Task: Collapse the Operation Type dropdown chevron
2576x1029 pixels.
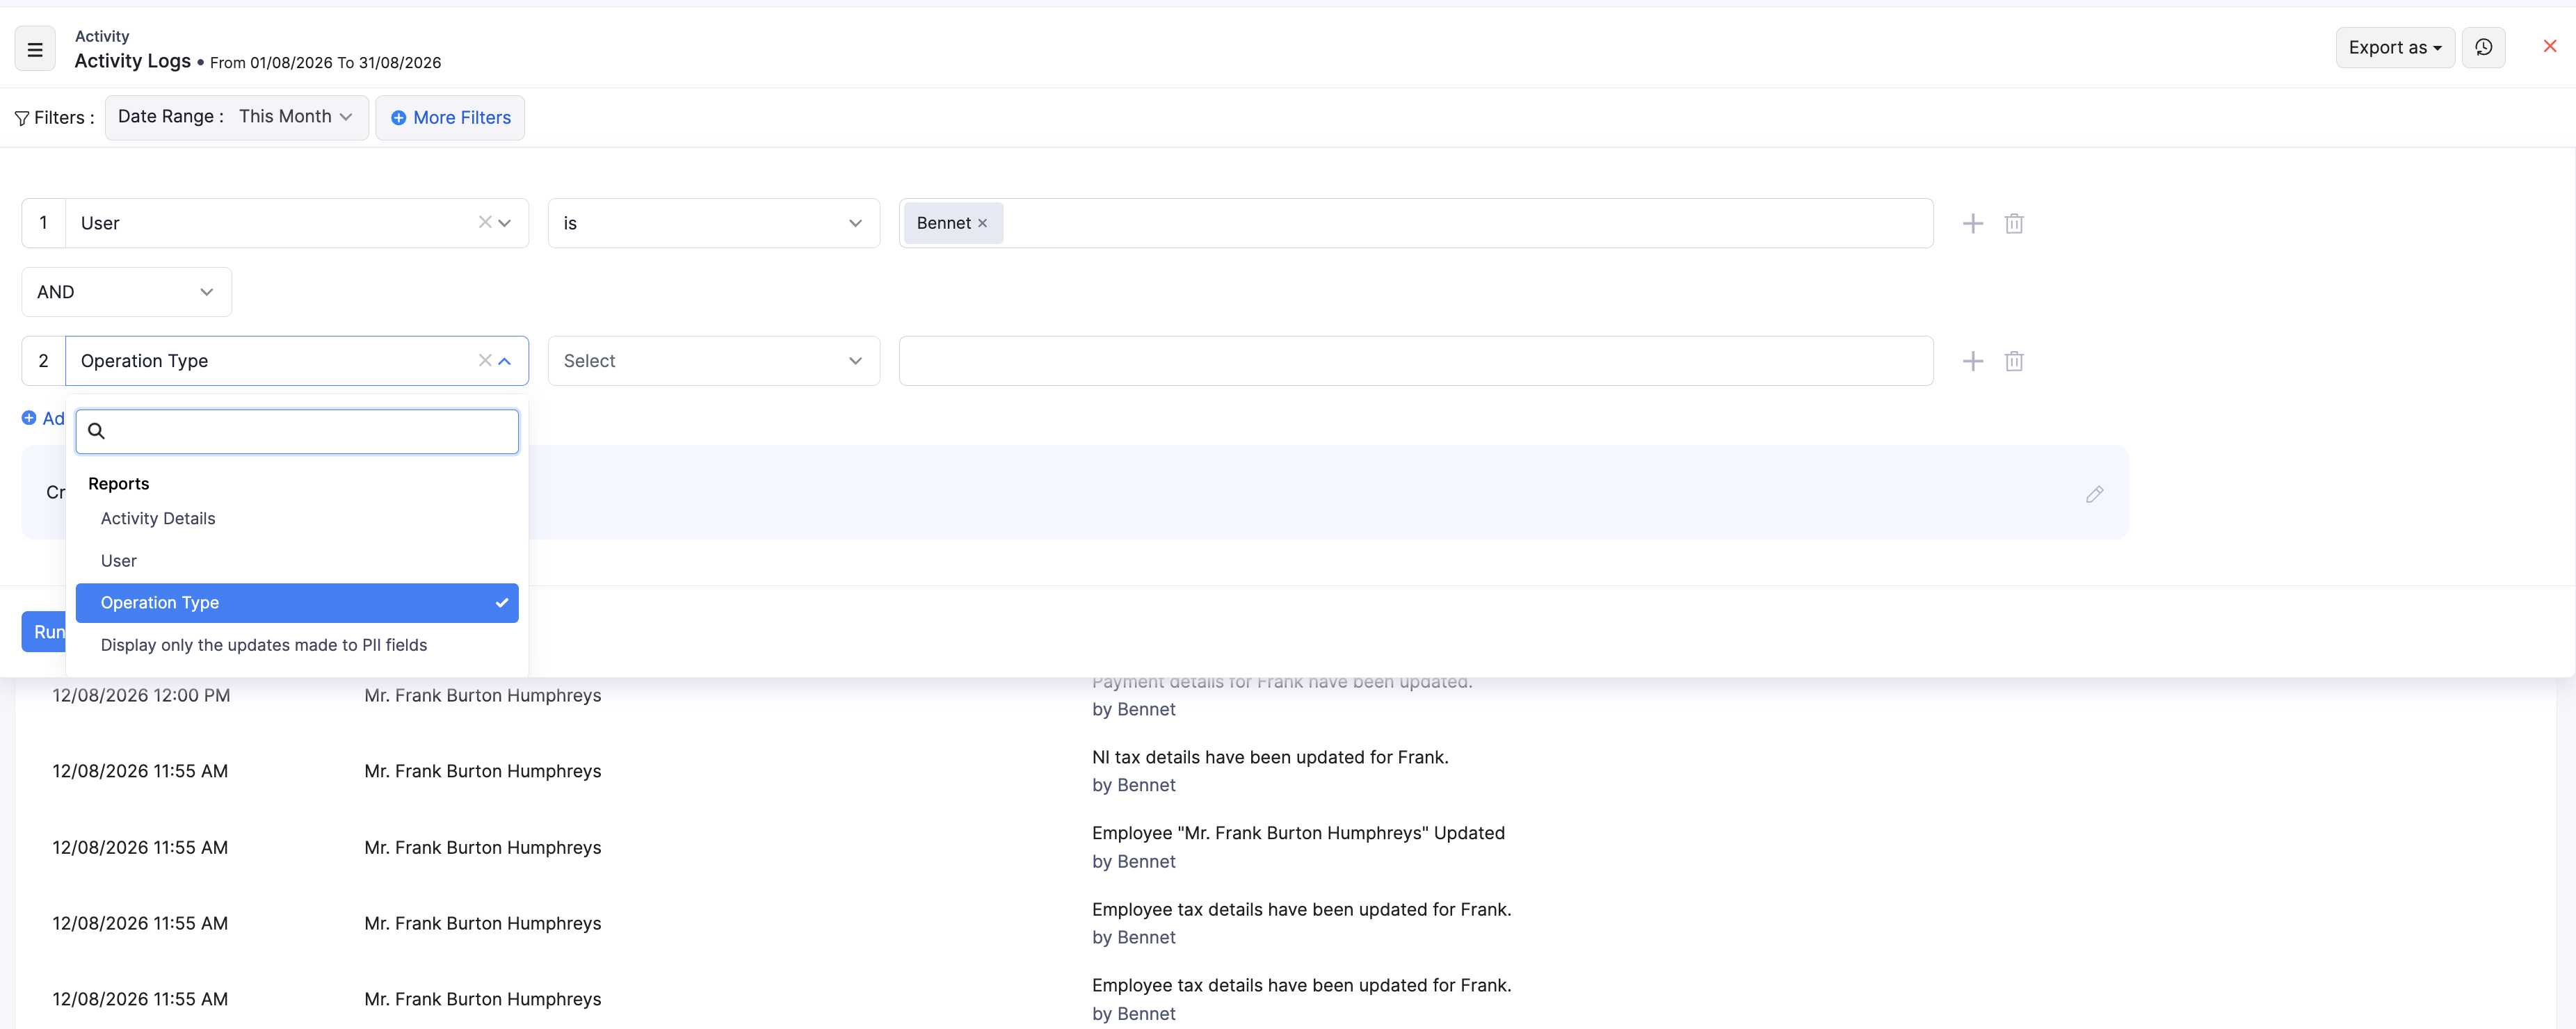Action: (x=505, y=361)
